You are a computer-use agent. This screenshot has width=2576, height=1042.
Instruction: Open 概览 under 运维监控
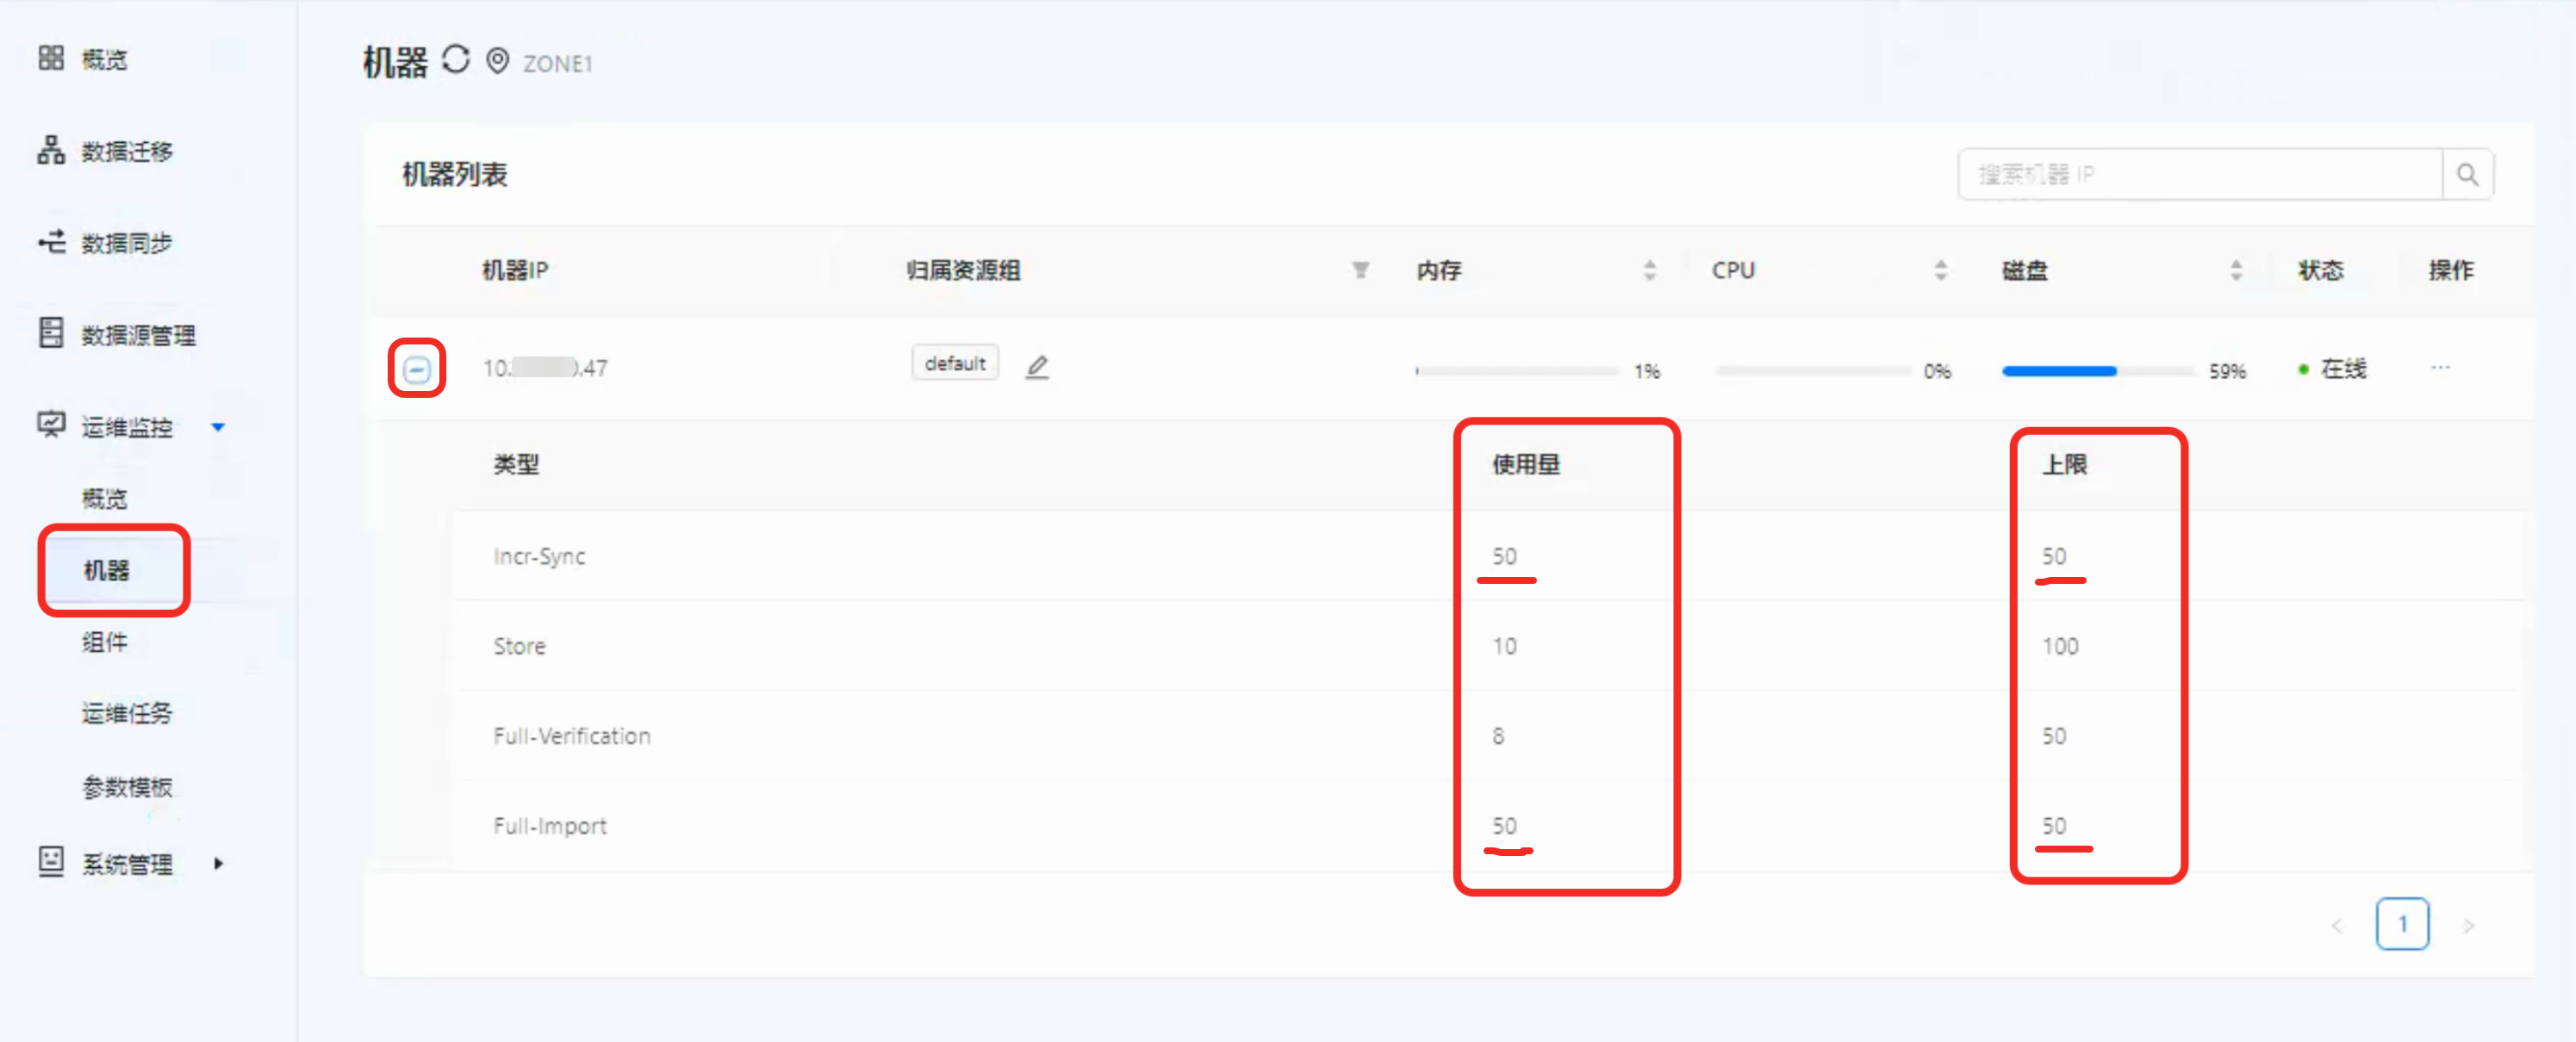click(105, 498)
